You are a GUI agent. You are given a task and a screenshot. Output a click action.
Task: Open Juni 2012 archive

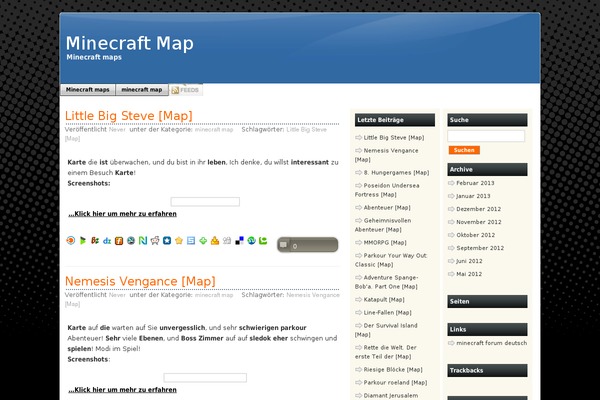pos(469,261)
